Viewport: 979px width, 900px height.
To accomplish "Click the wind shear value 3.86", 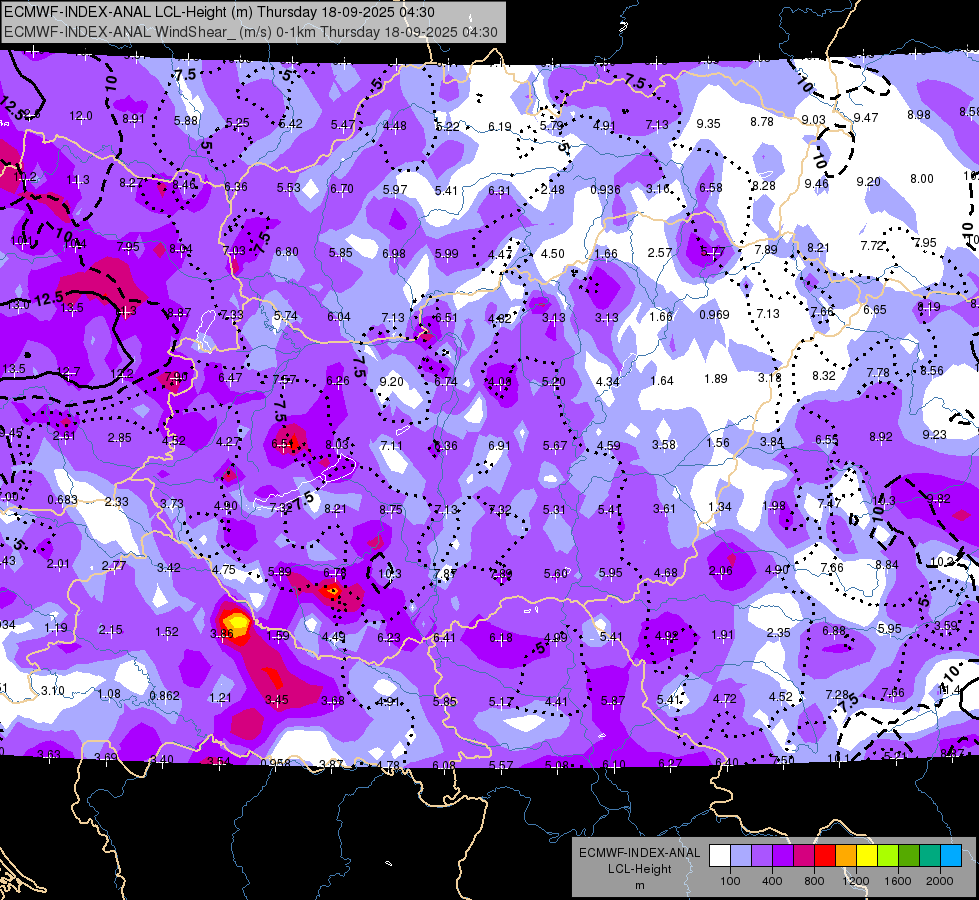I will pos(222,633).
